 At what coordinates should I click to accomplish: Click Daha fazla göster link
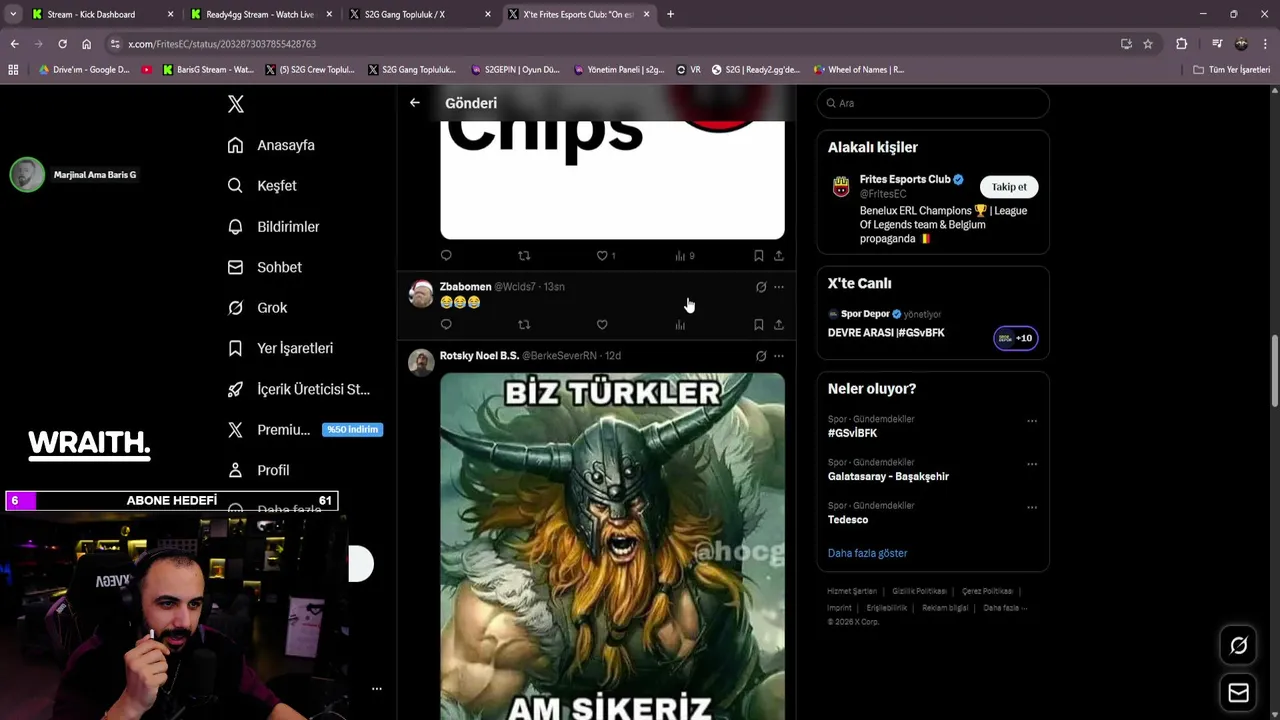(867, 553)
